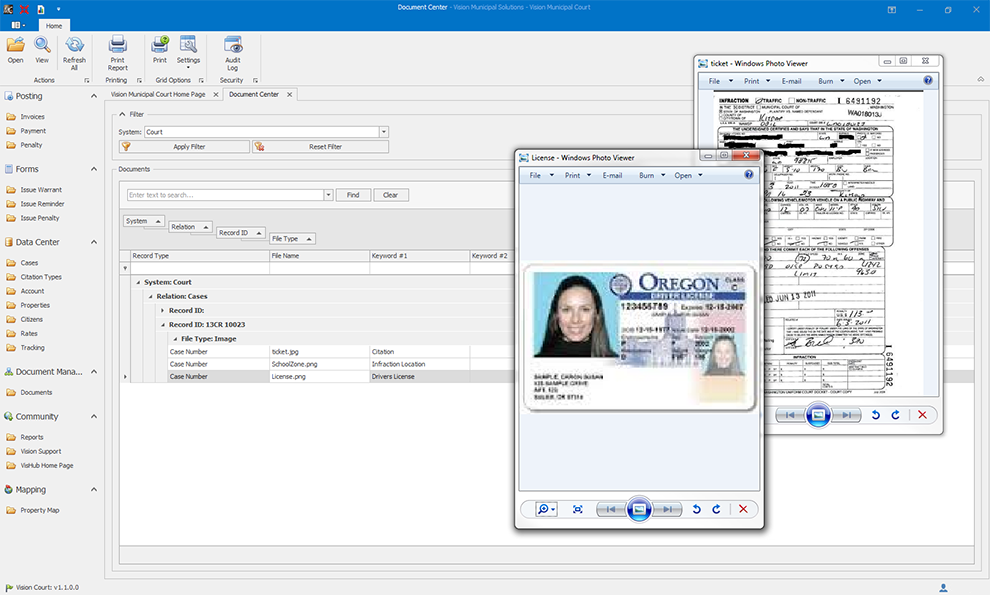Expand the empty Record ID group row
This screenshot has height=595, width=990.
click(x=162, y=311)
